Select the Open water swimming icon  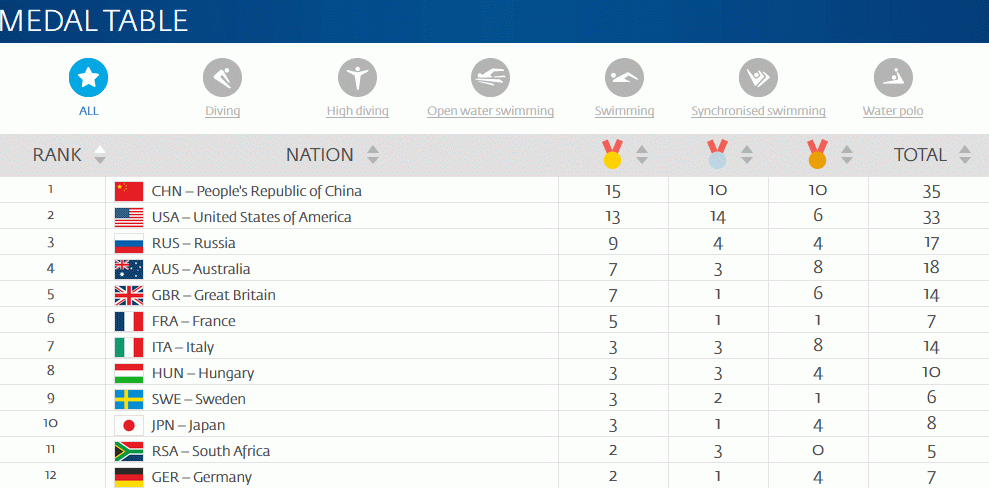[490, 77]
